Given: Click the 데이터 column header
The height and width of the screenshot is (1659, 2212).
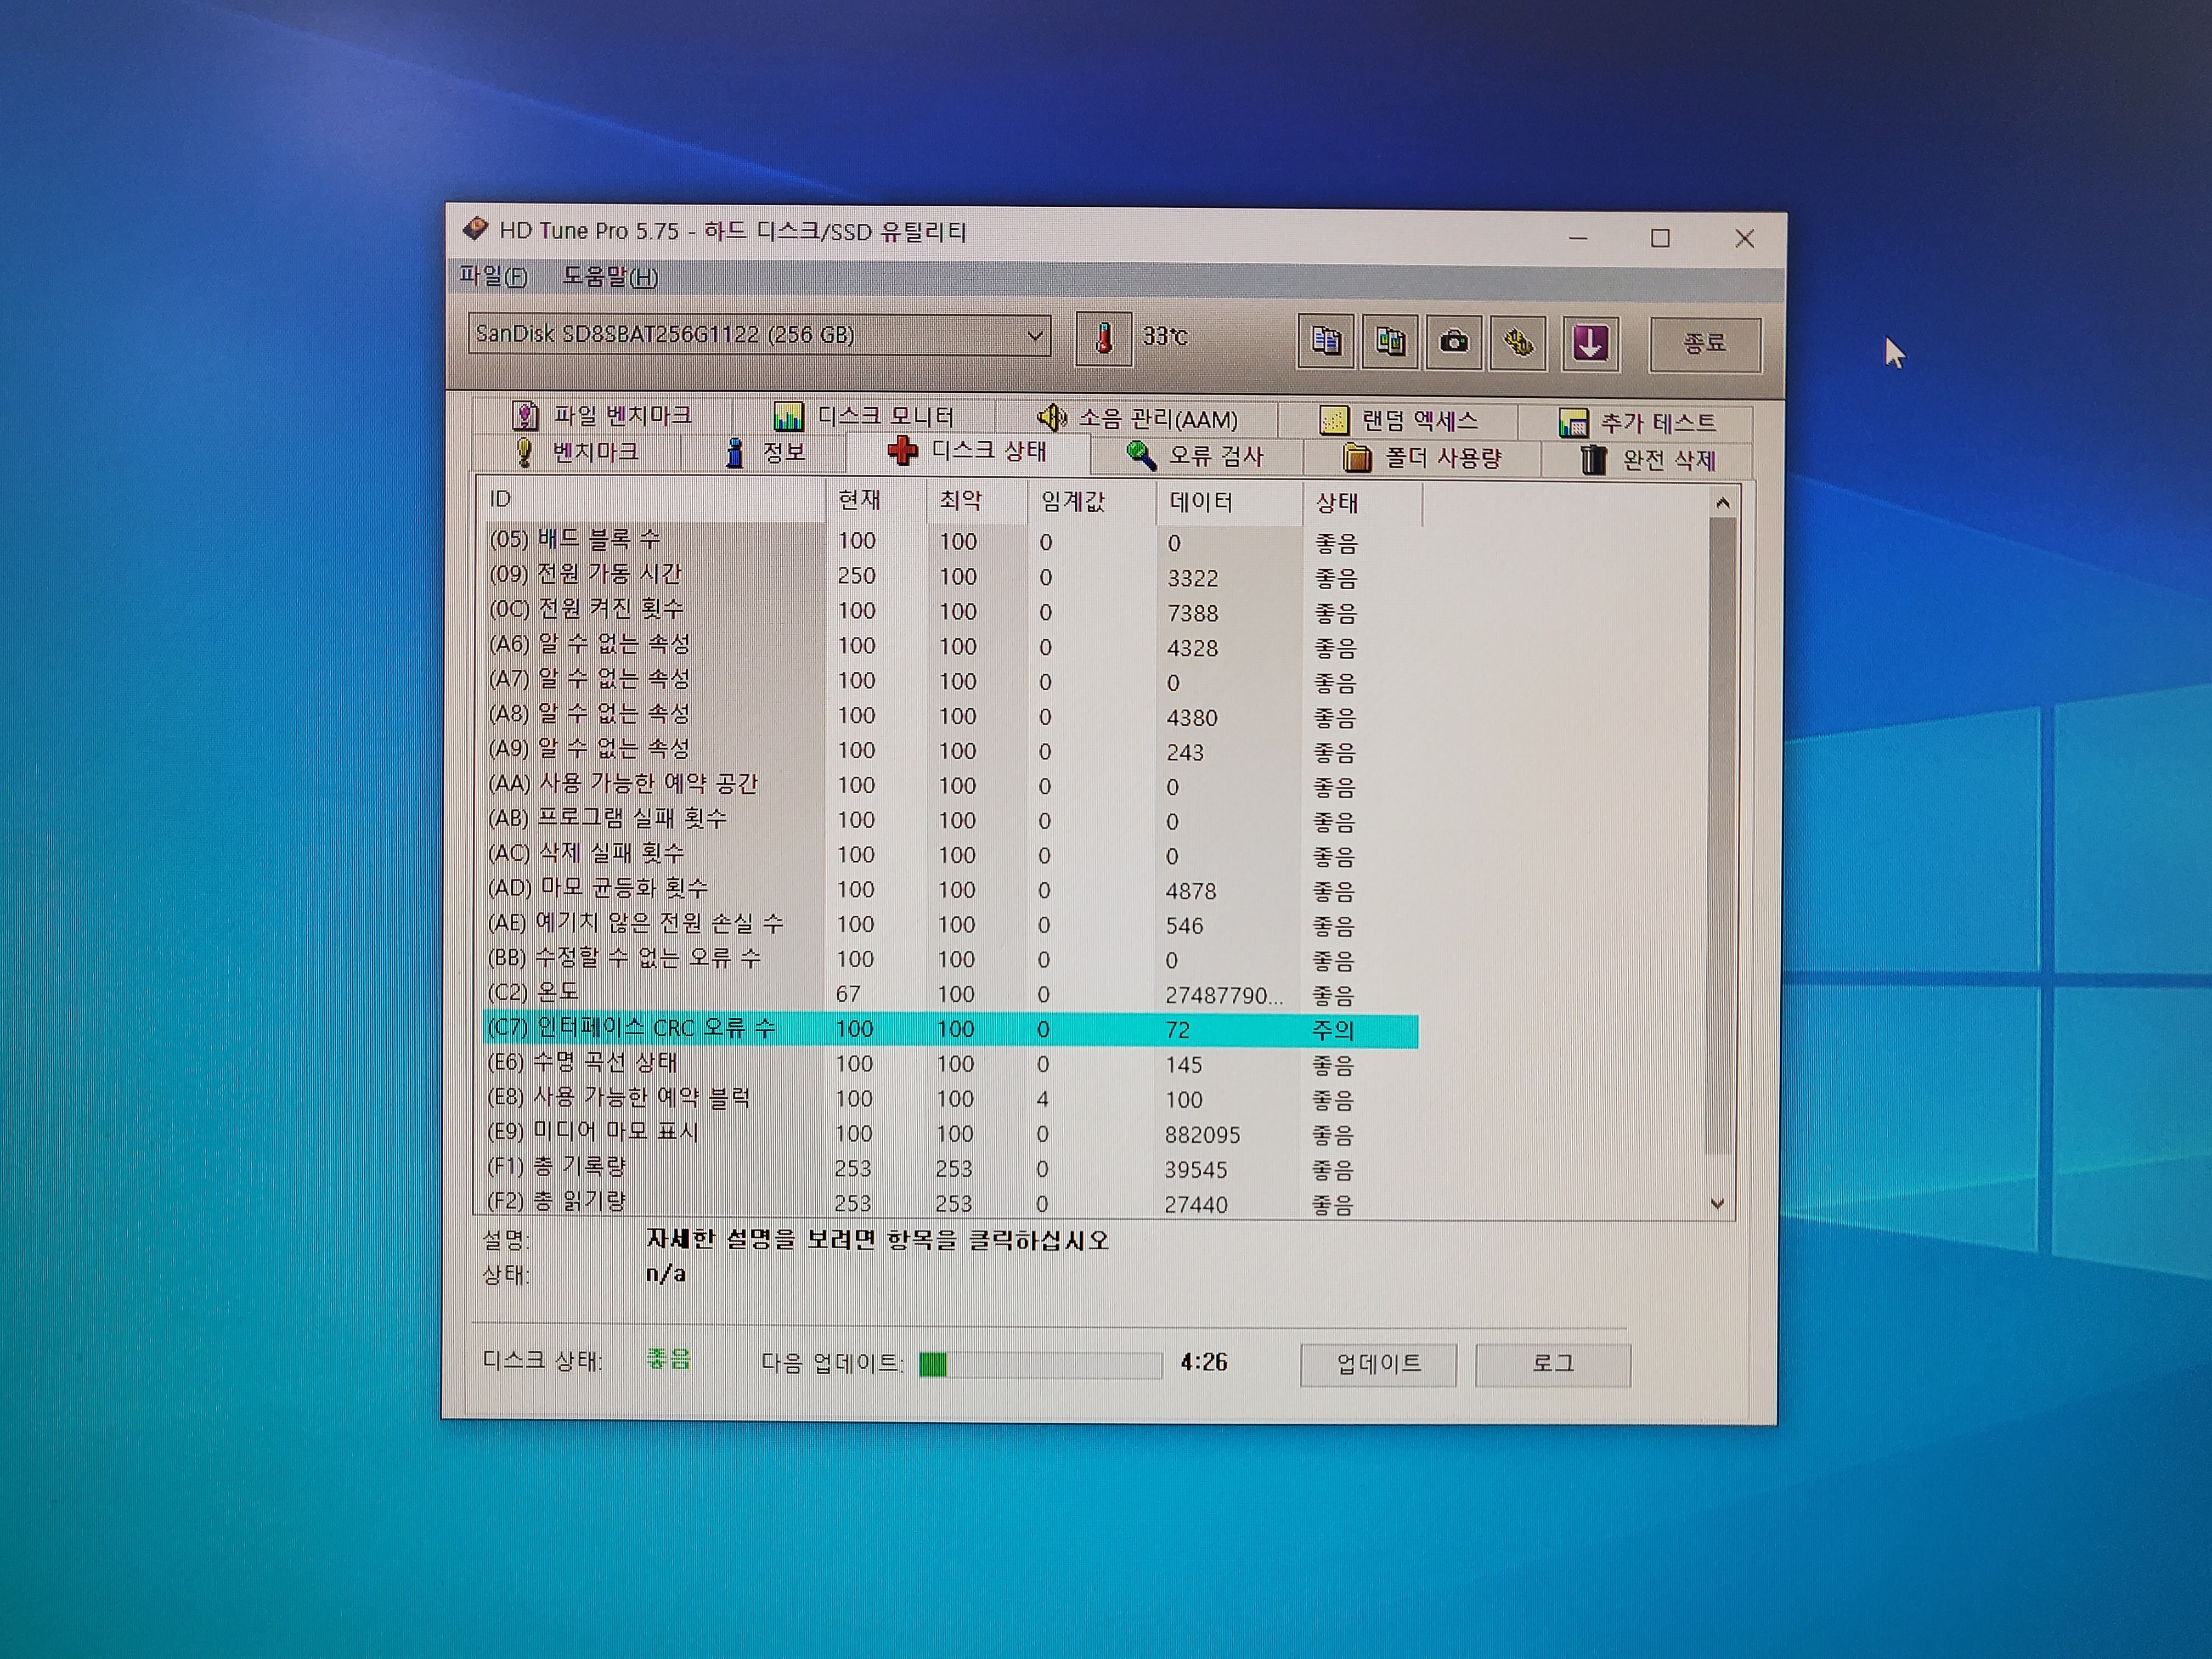Looking at the screenshot, I should pos(1230,504).
